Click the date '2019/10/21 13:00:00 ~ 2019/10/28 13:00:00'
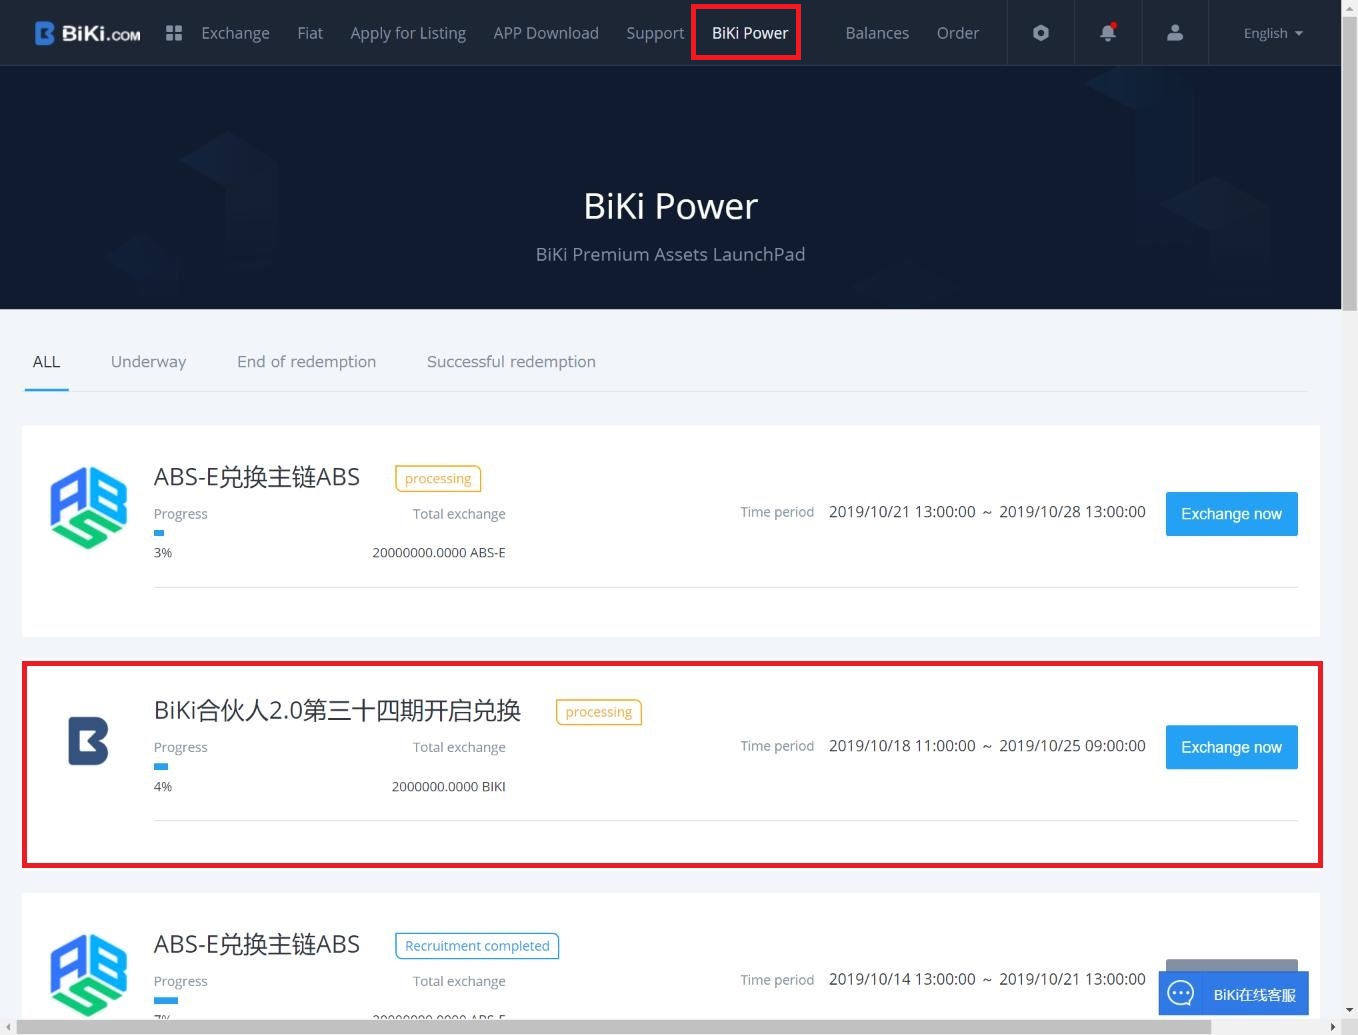The image size is (1358, 1035). [x=987, y=511]
